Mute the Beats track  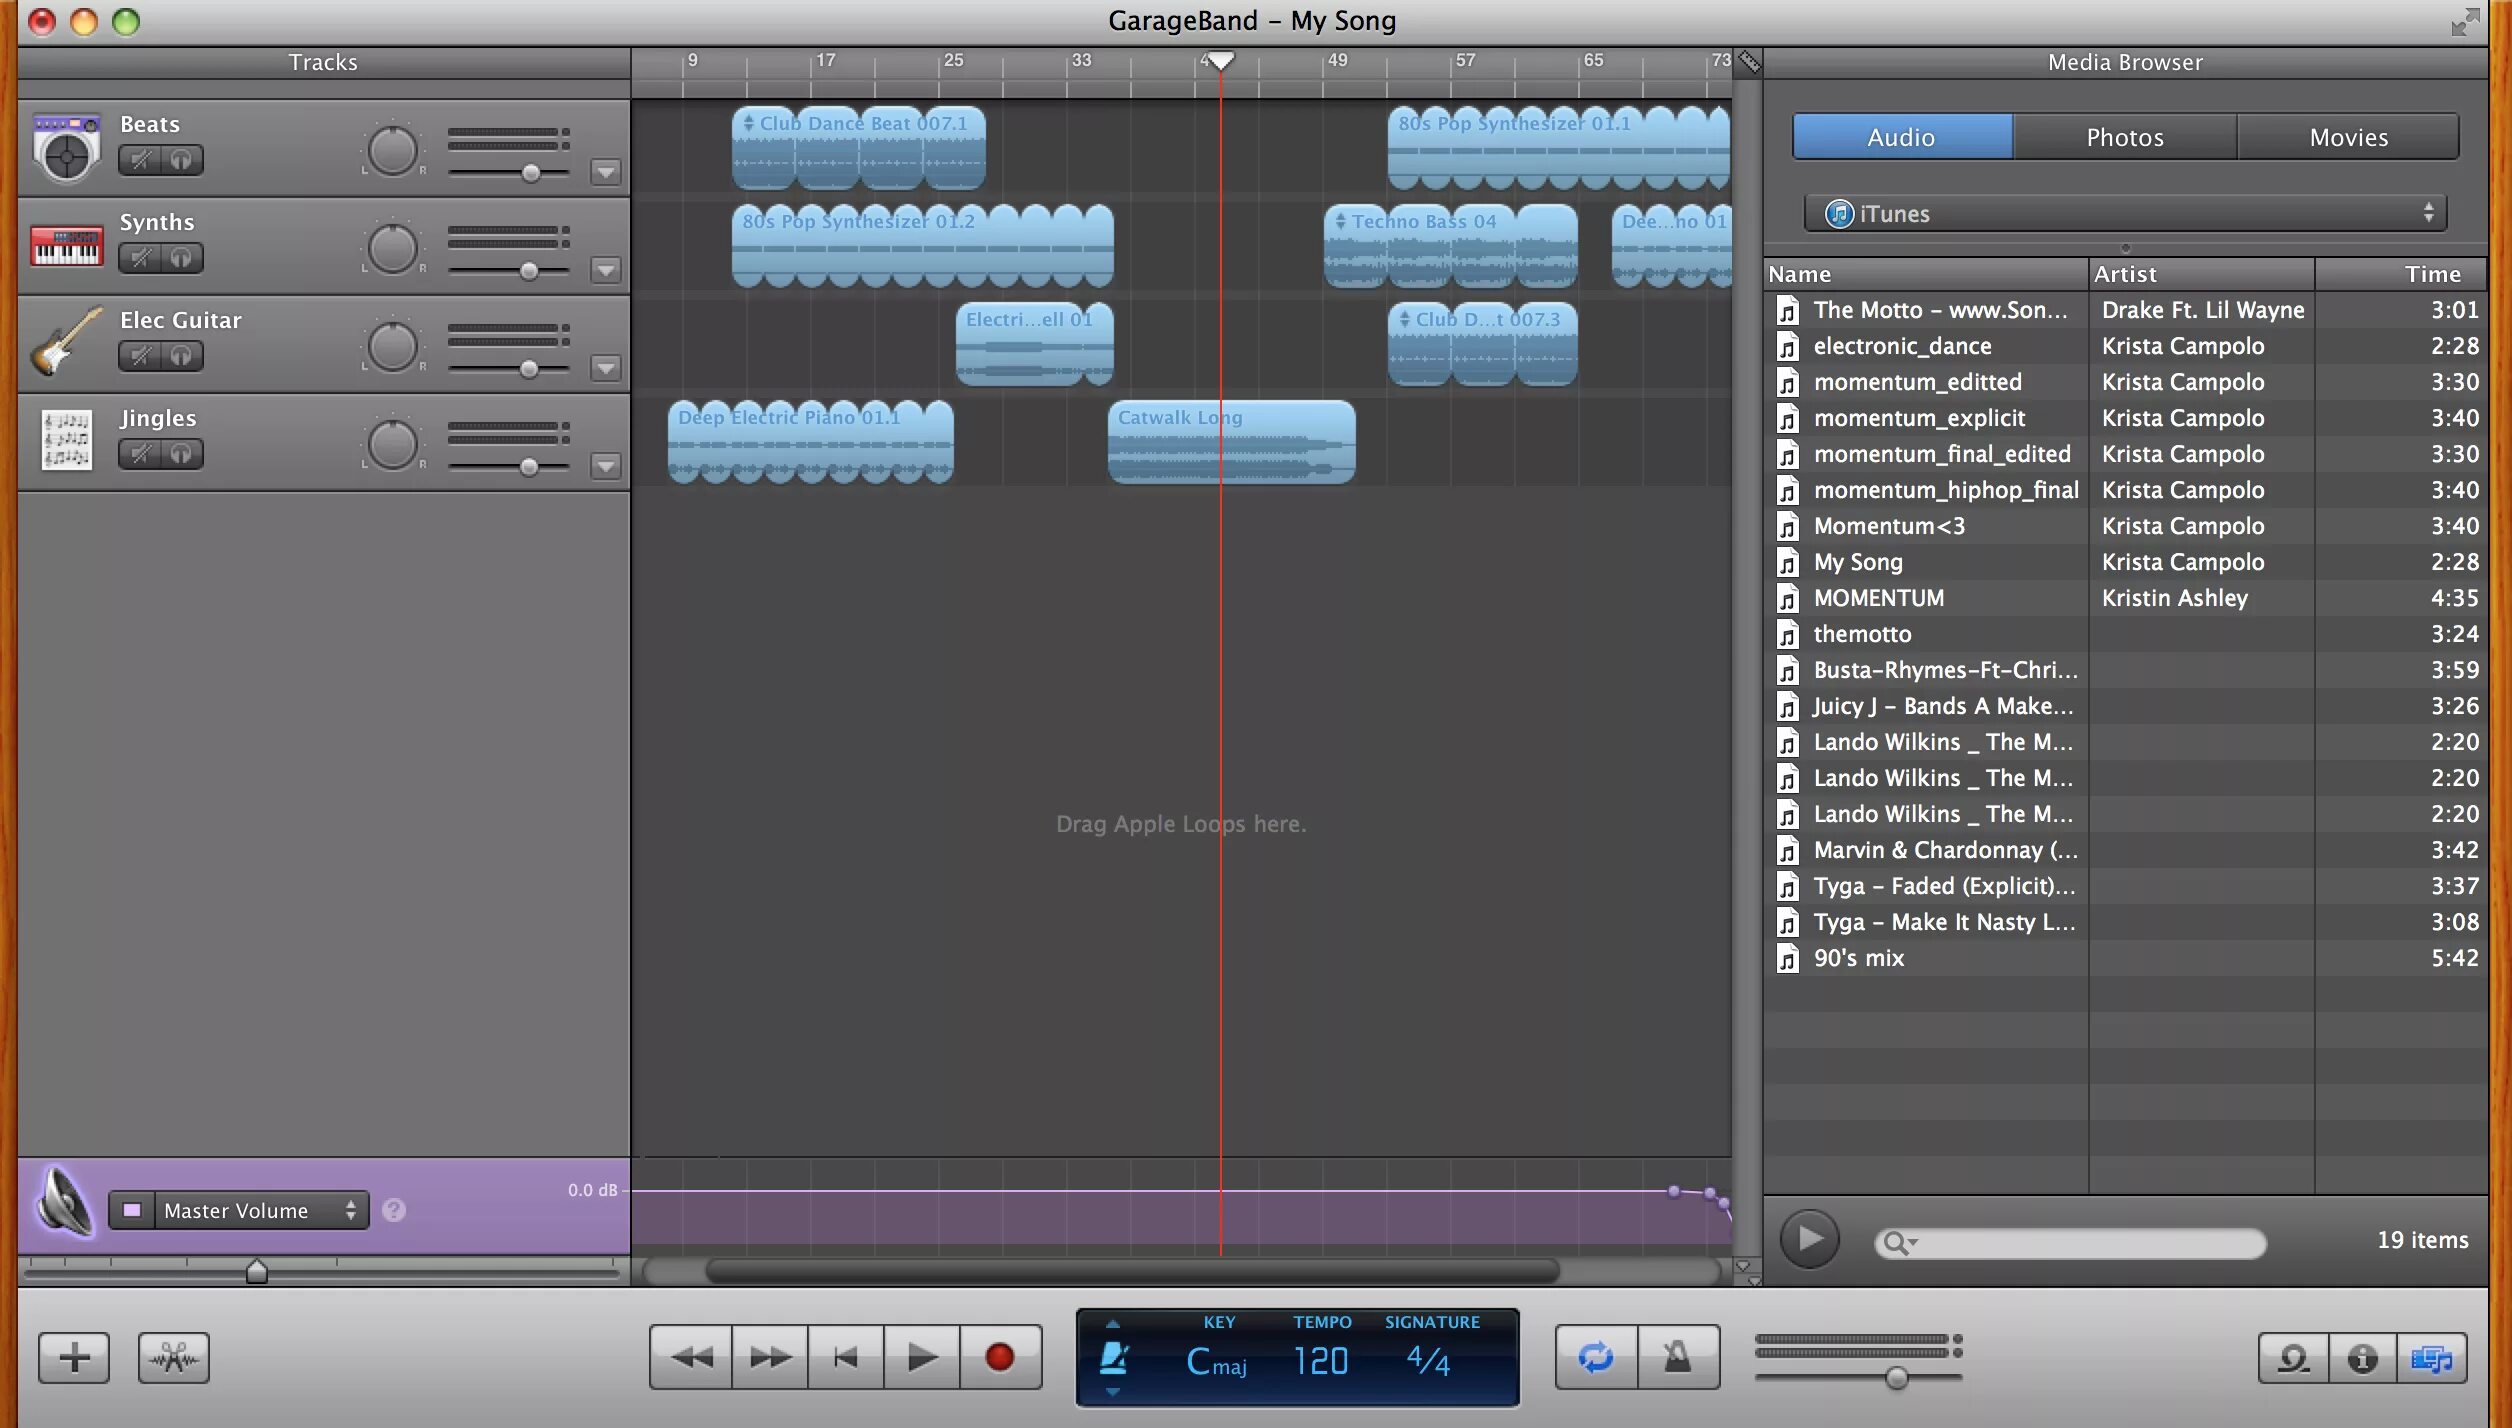click(141, 160)
